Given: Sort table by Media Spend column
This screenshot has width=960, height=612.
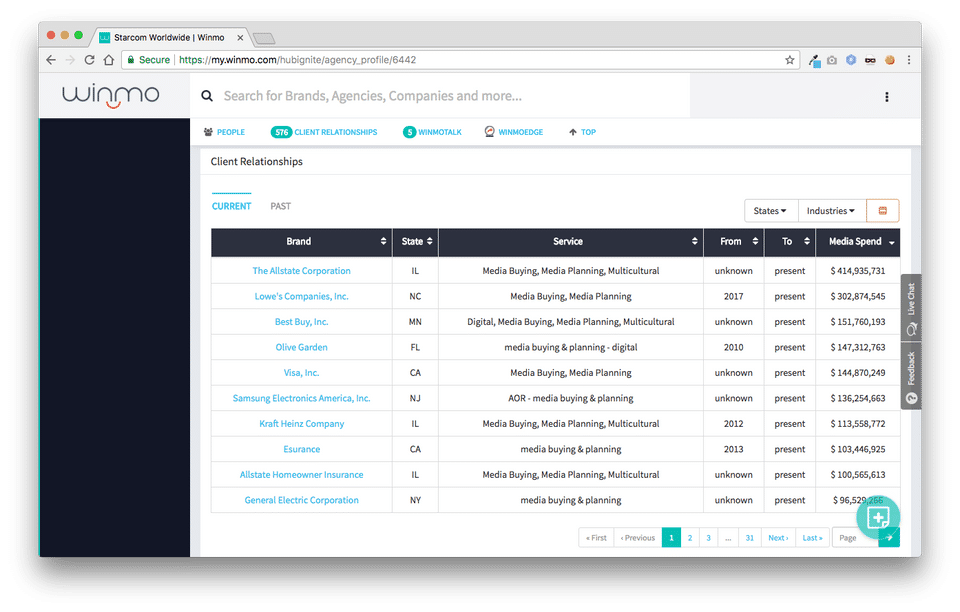Looking at the screenshot, I should tap(858, 242).
